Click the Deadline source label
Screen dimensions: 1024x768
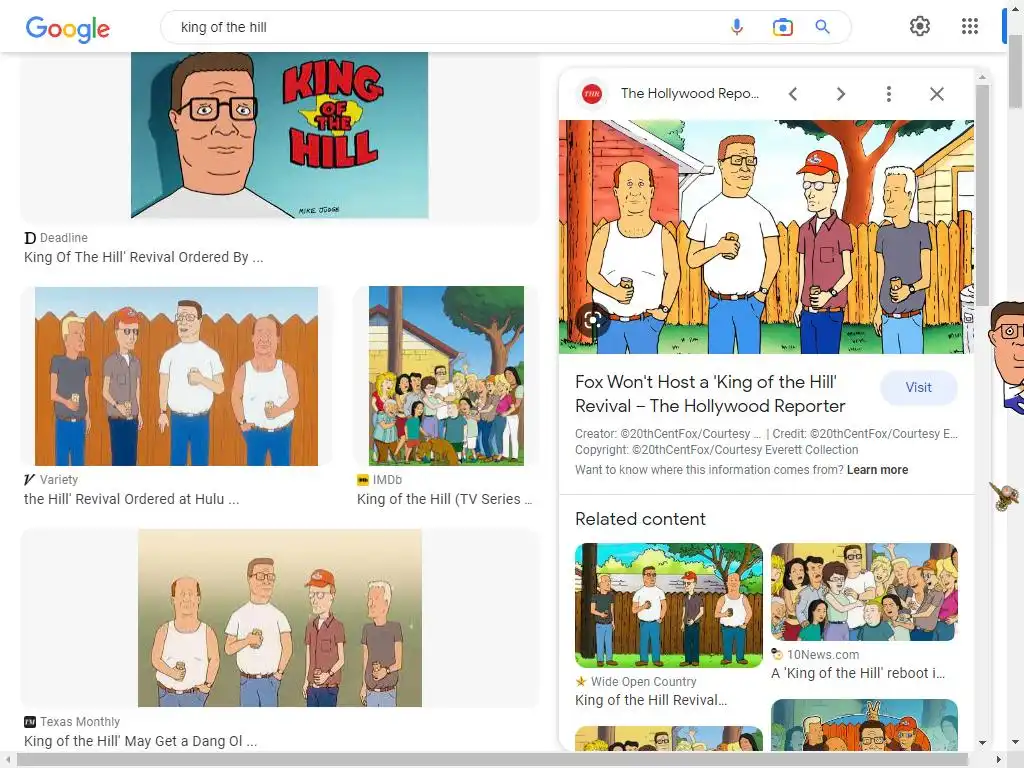(63, 238)
